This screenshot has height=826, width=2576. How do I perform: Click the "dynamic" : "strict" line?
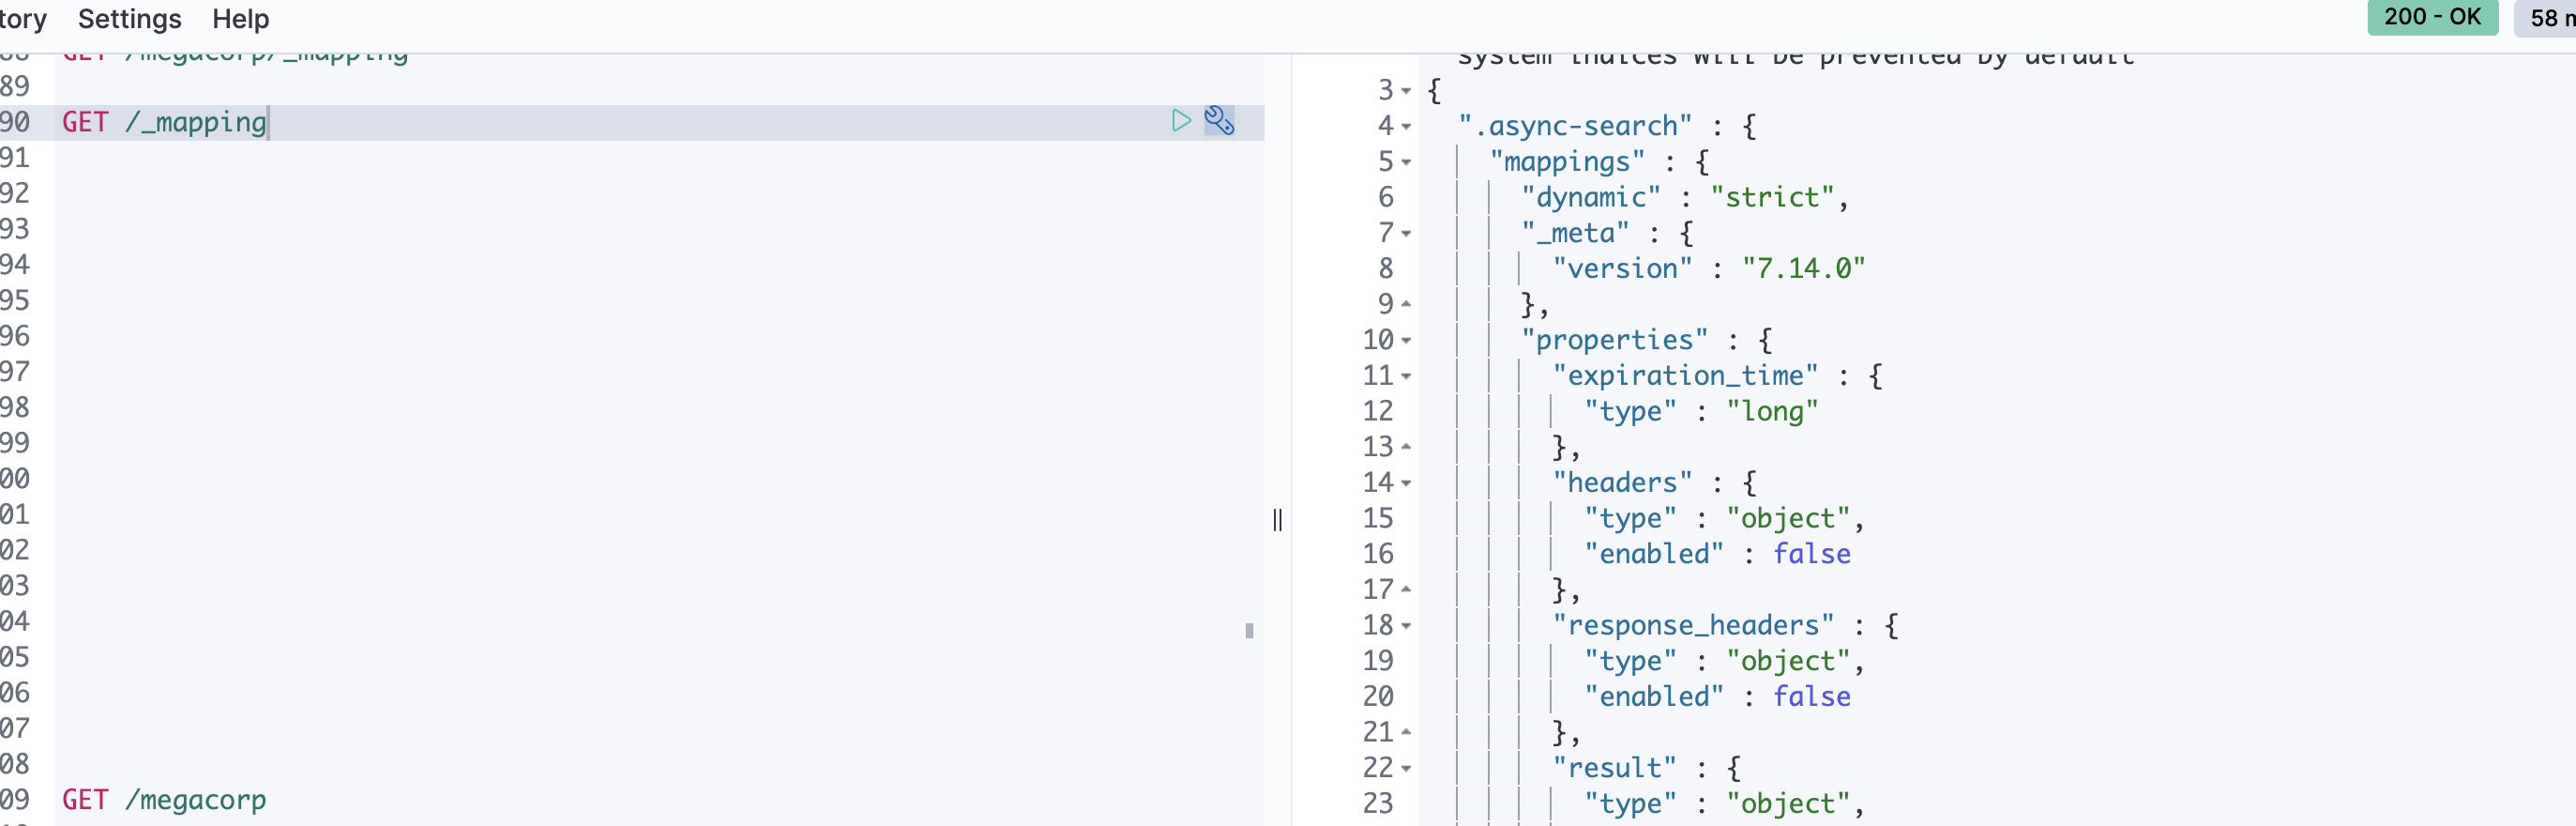point(1684,198)
